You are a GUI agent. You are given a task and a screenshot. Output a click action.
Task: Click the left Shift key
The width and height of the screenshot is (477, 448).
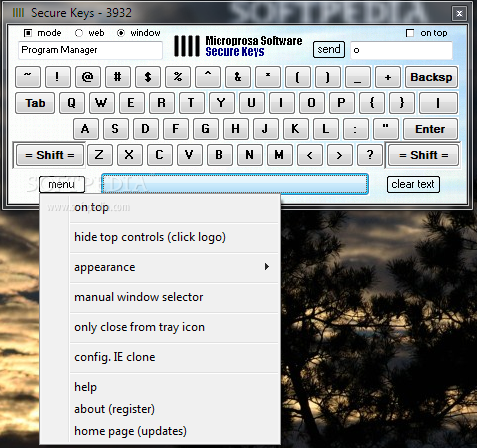point(50,155)
